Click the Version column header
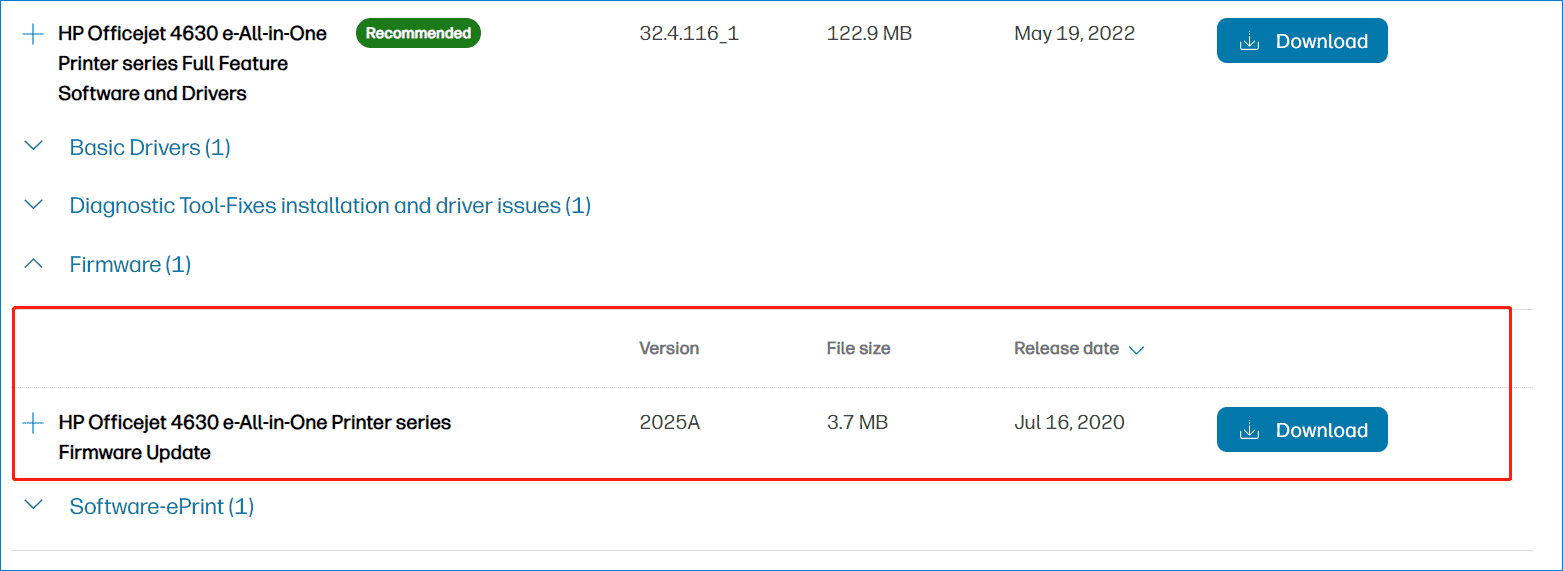 [x=669, y=349]
